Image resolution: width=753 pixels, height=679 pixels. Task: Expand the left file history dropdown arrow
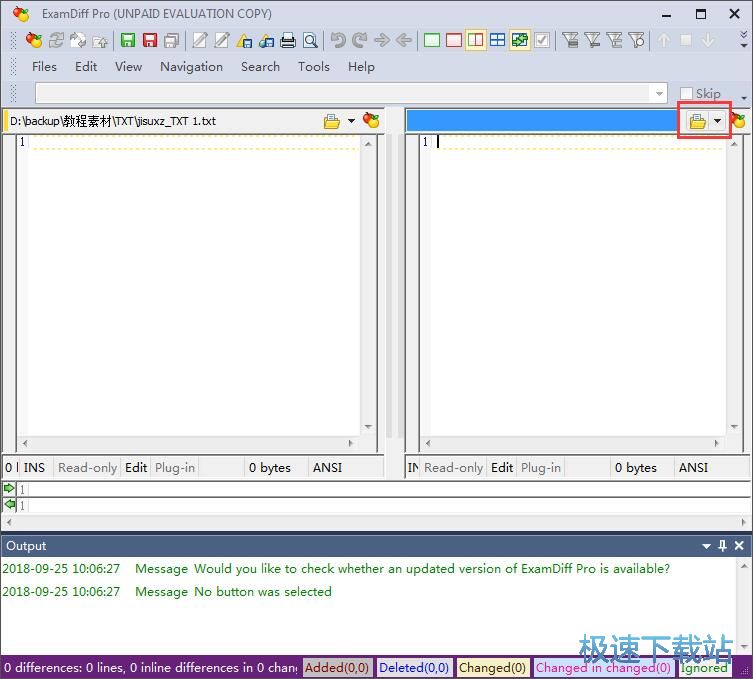coord(351,121)
